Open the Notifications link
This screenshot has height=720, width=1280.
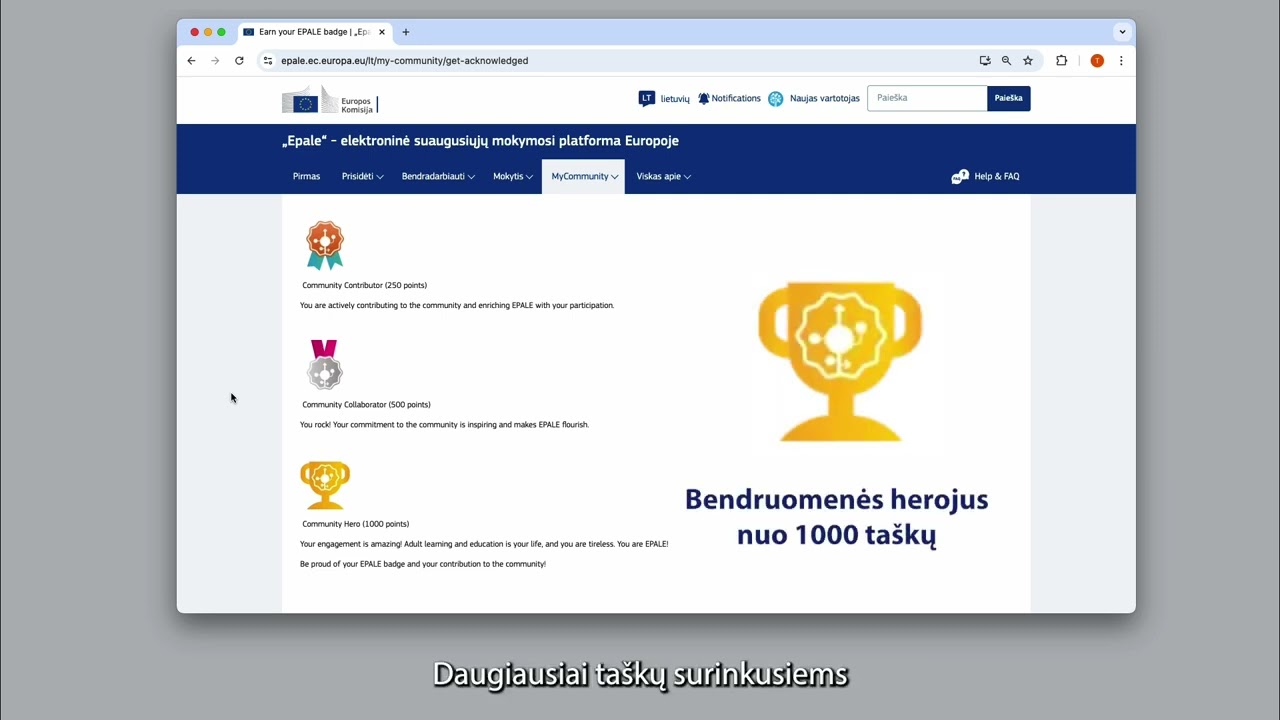(736, 98)
